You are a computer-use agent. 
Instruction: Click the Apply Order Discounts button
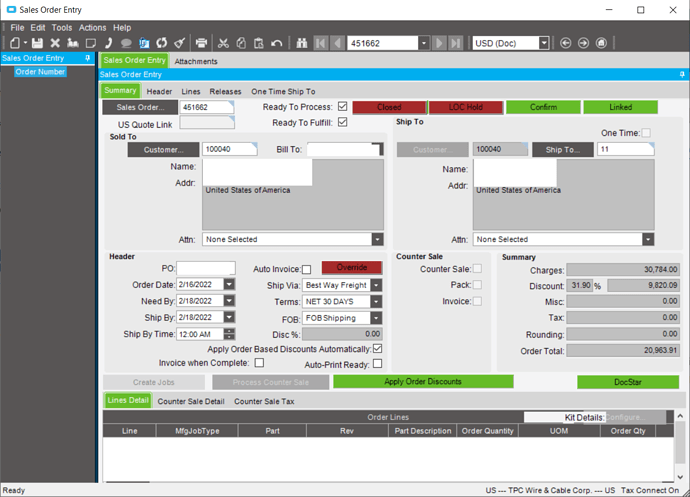[x=423, y=382]
